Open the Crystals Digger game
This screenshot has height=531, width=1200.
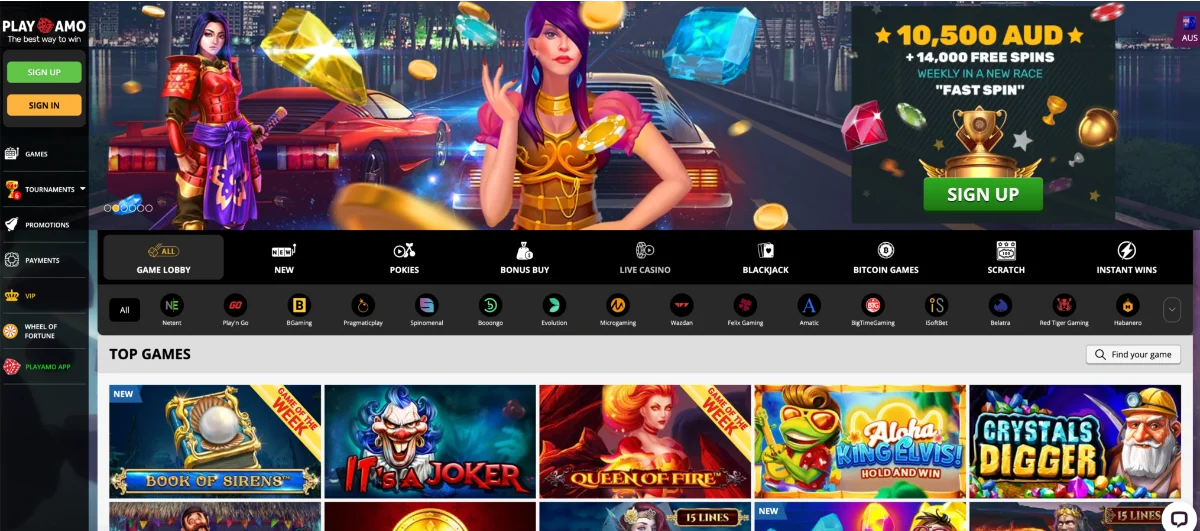pyautogui.click(x=1075, y=441)
